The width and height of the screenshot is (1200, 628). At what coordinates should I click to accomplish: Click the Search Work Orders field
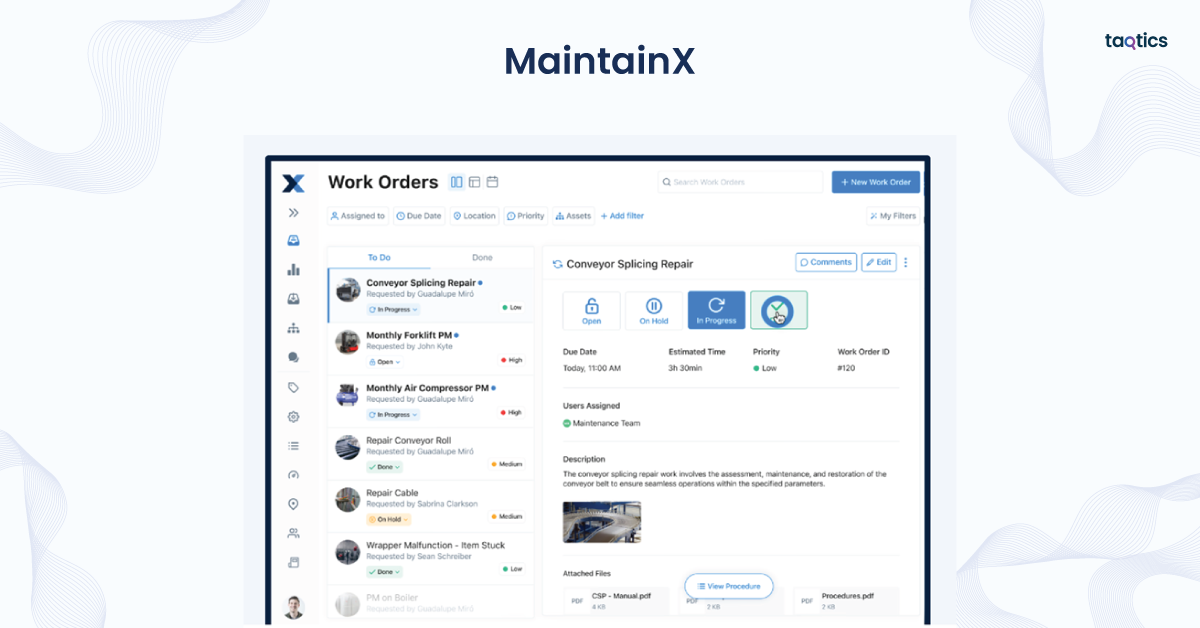pyautogui.click(x=740, y=182)
